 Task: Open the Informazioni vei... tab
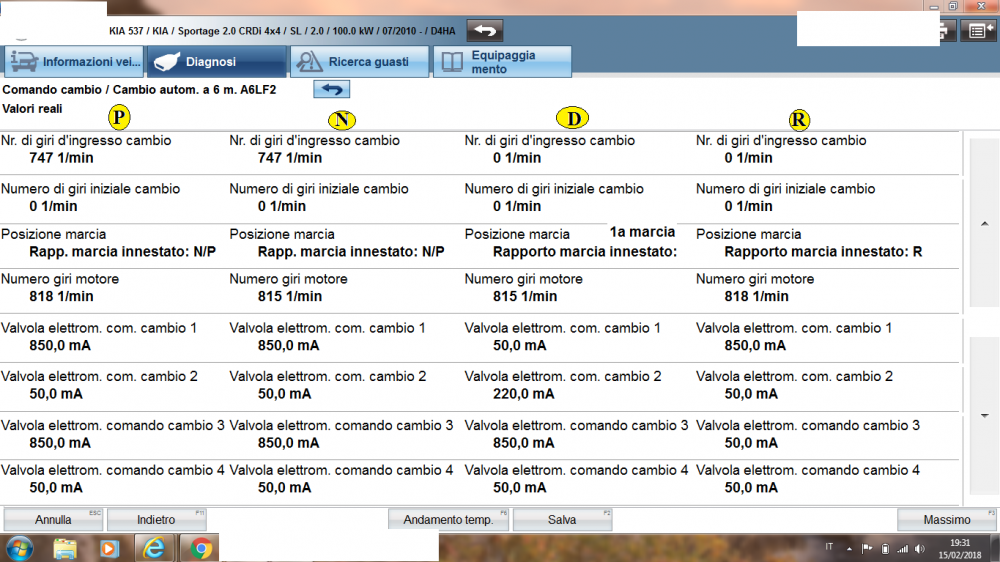point(74,62)
